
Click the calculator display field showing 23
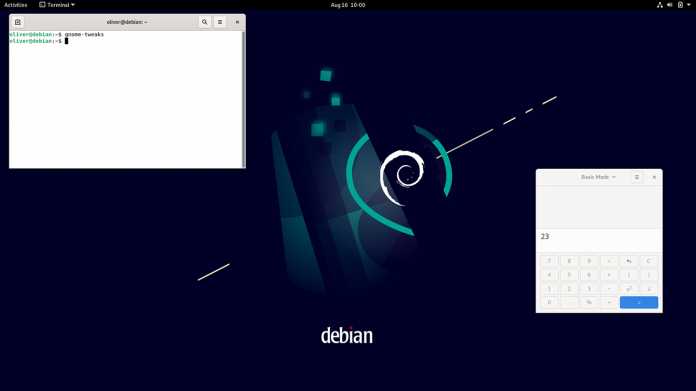tap(599, 237)
